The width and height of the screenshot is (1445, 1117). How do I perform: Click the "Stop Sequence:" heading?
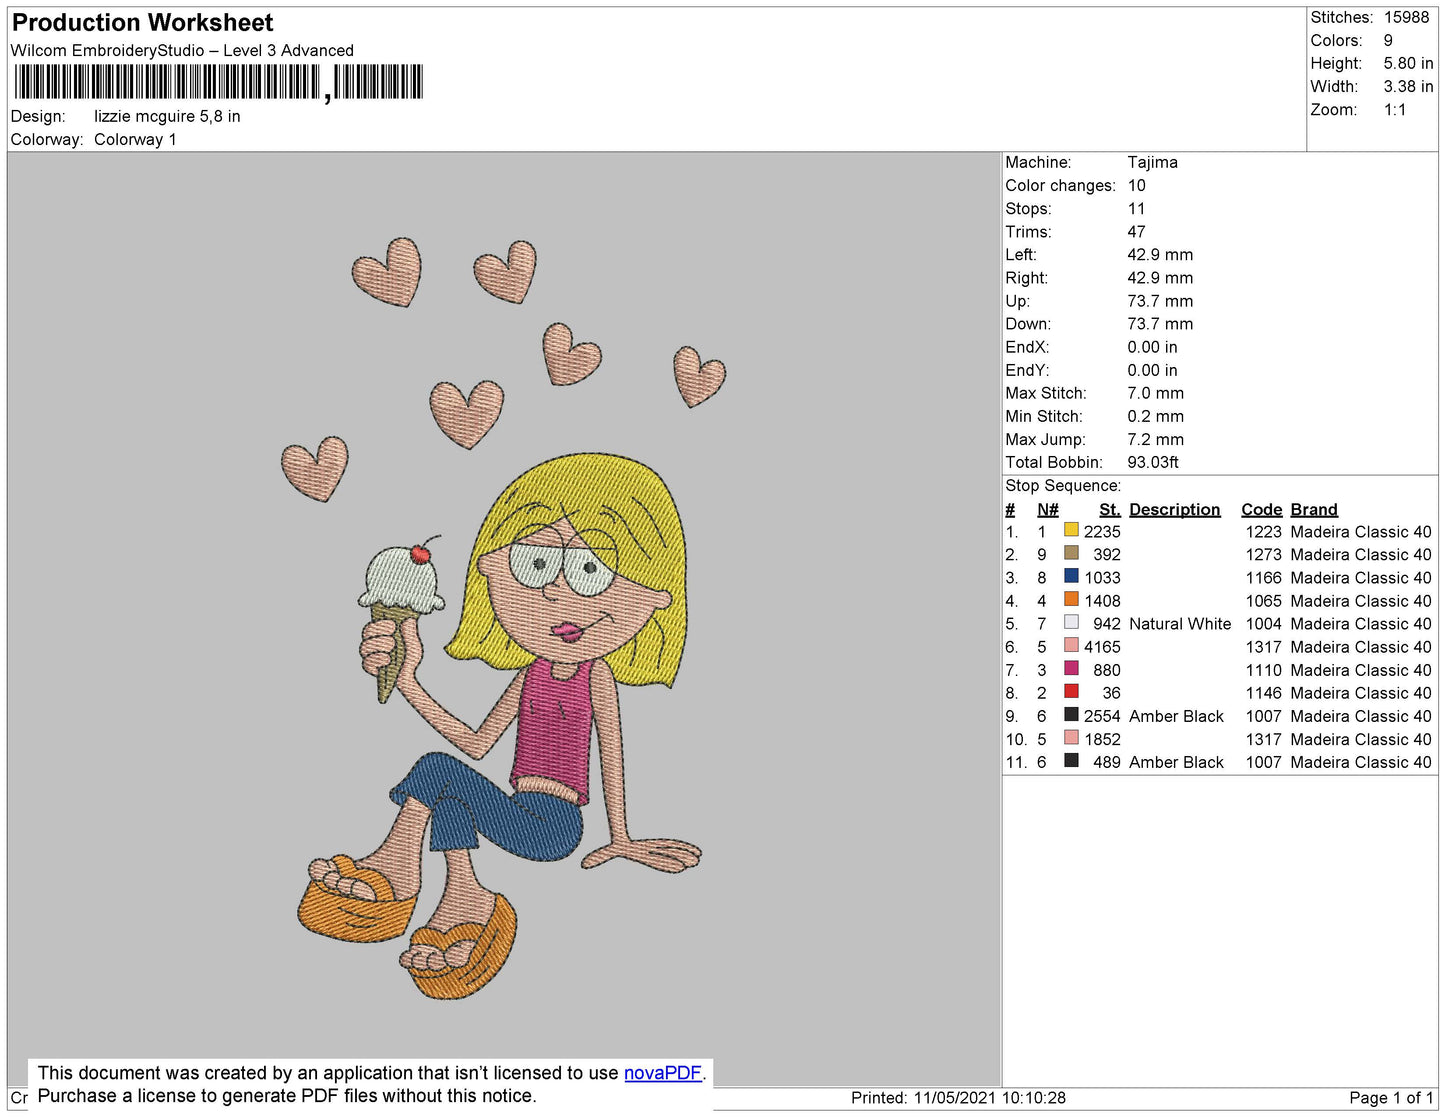(1063, 485)
